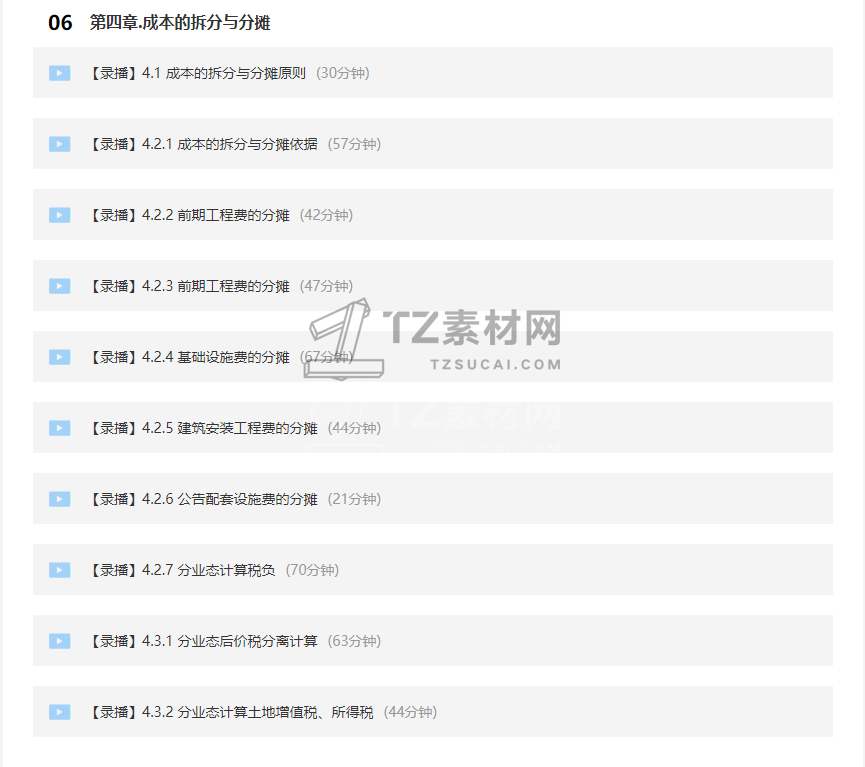Click play icon for lesson 4.1 成本的拆分与分摊原则
This screenshot has width=865, height=767.
coord(60,73)
